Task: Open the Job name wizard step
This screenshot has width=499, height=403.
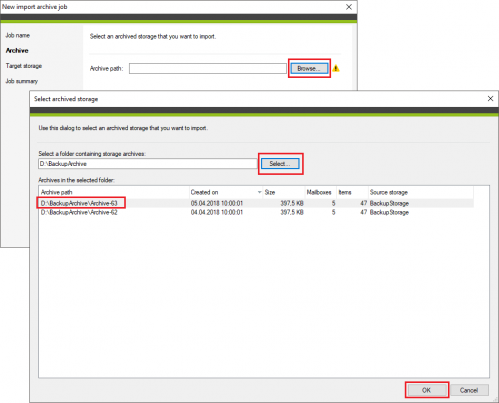Action: [x=18, y=35]
